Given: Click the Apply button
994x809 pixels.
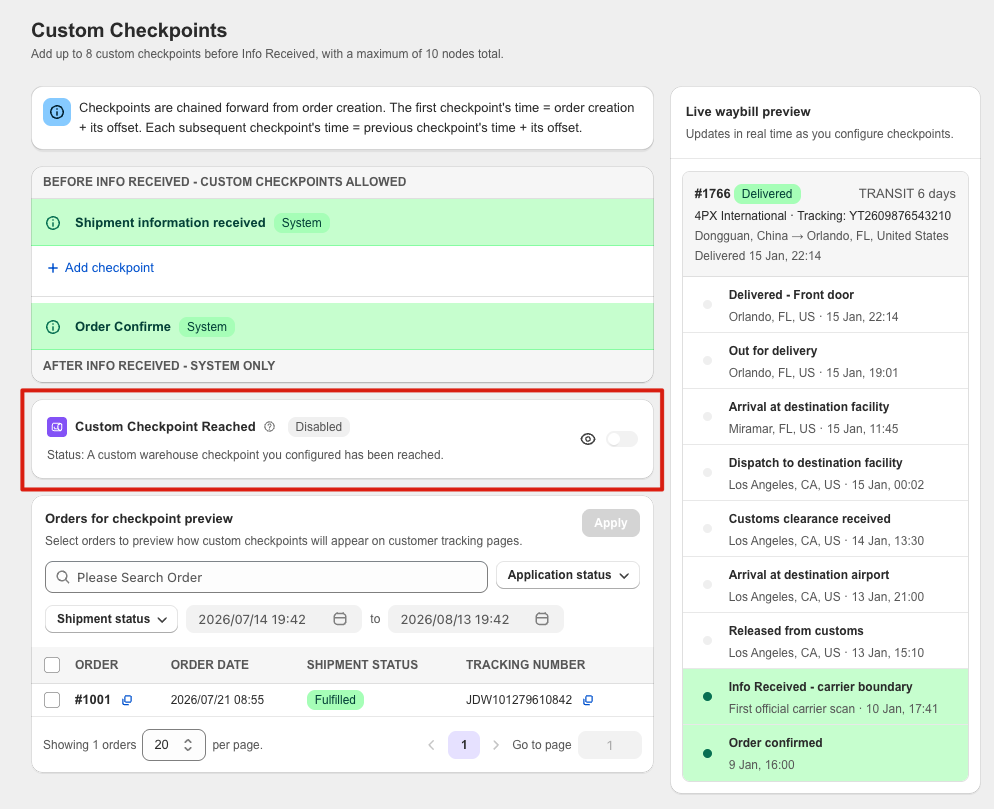Looking at the screenshot, I should tap(610, 523).
